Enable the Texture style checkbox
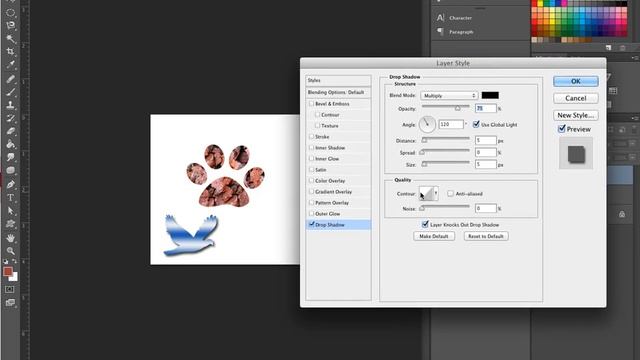This screenshot has width=640, height=360. pyautogui.click(x=317, y=126)
